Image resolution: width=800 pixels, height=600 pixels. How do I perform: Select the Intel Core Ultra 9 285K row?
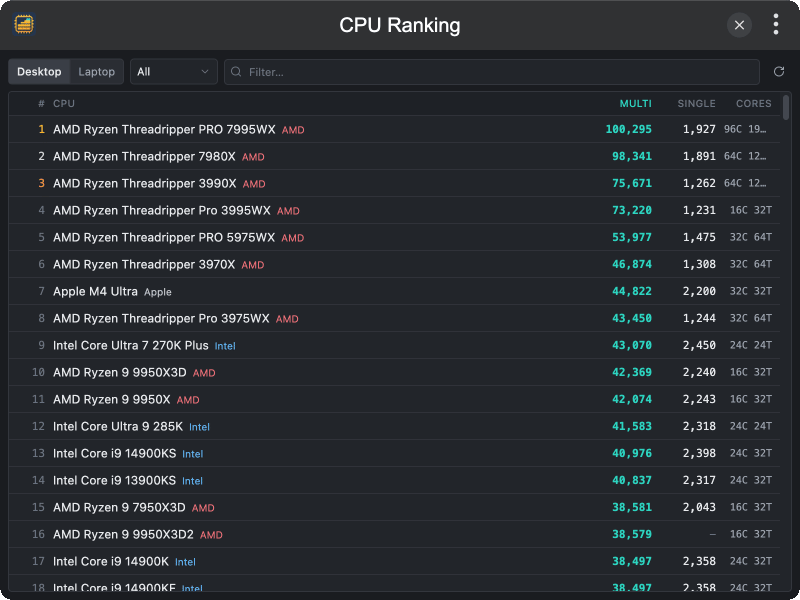coord(394,427)
